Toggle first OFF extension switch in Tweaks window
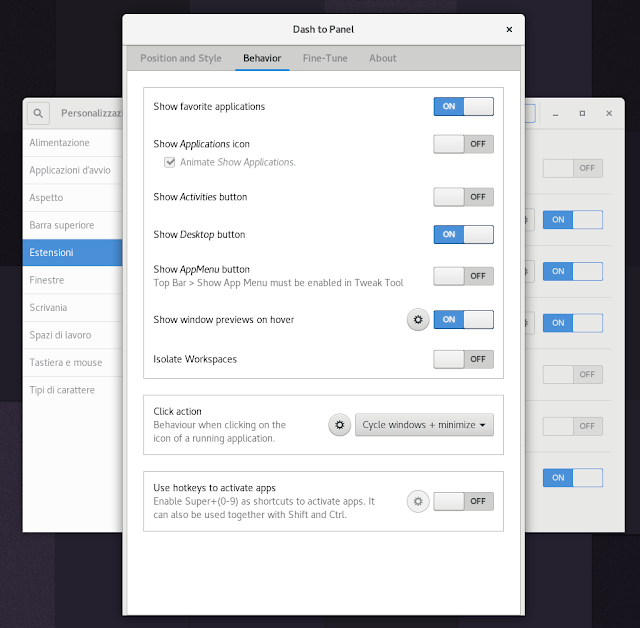Screen dimensions: 640x628 point(573,168)
